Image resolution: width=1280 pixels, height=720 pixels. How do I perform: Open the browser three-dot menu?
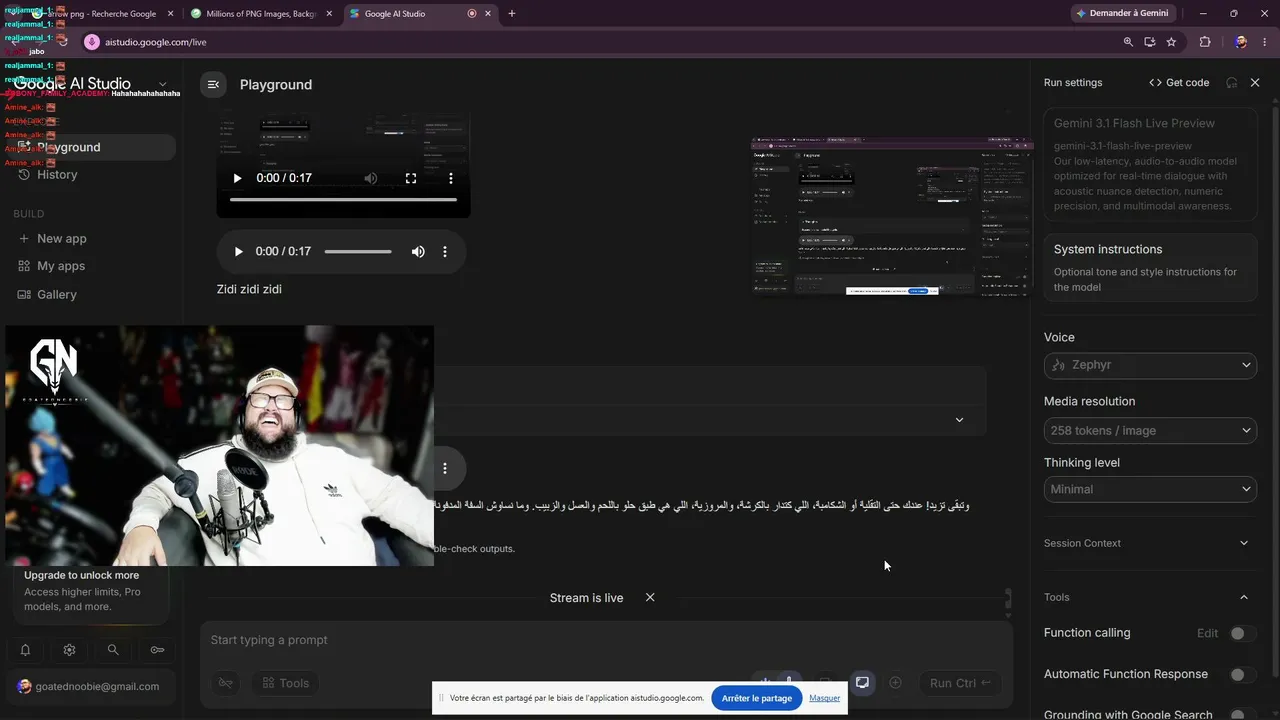coord(1264,42)
